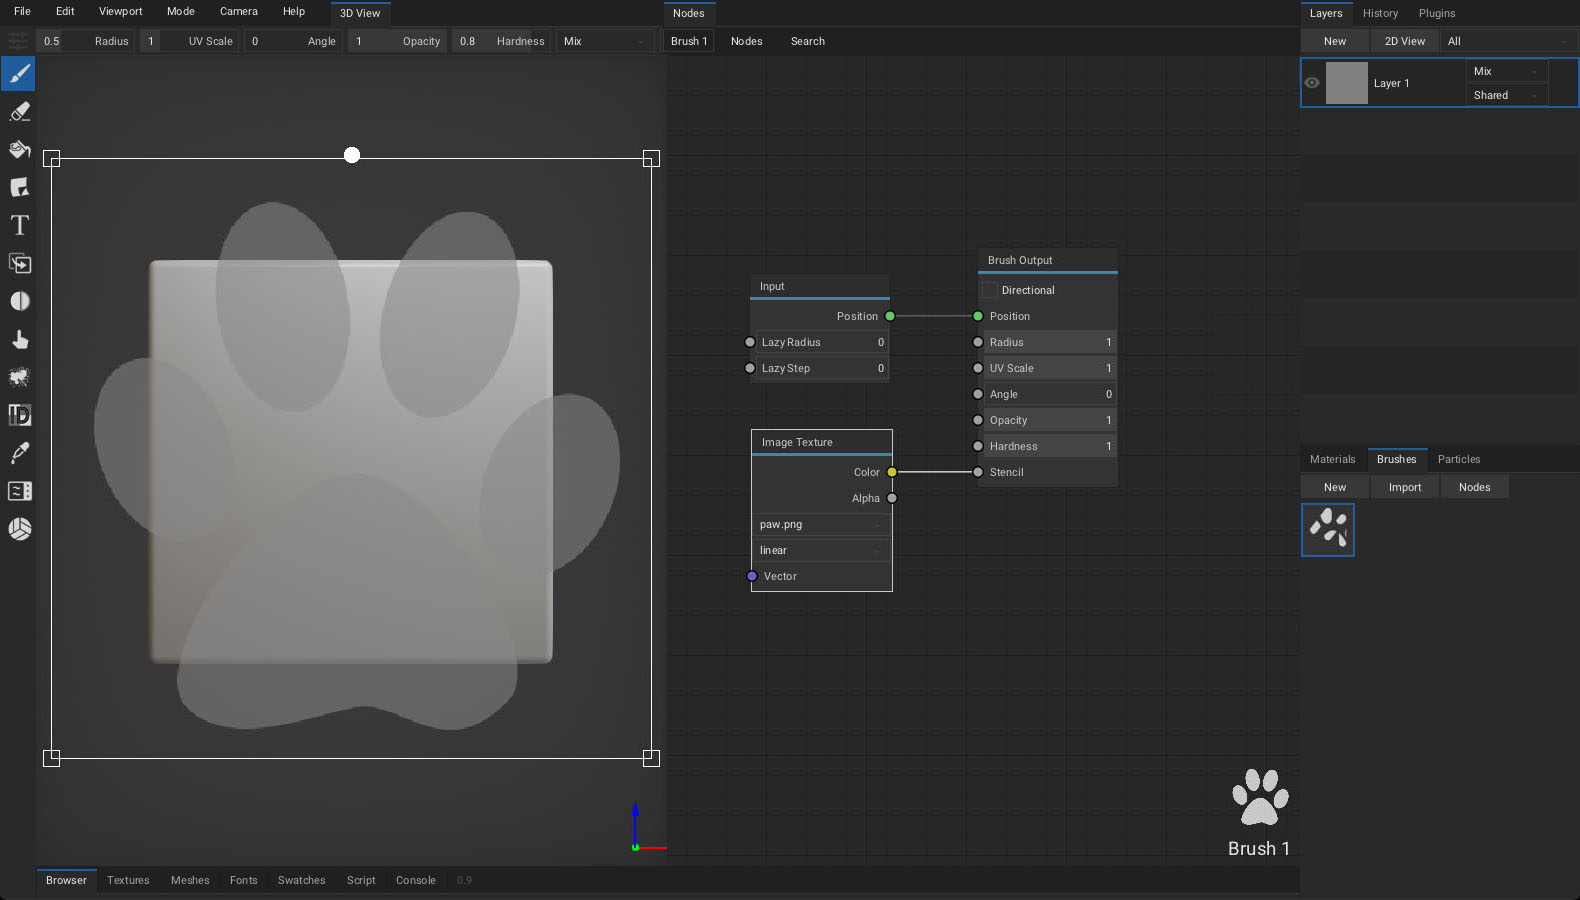
Task: Select the Smudge finger tool
Action: [19, 340]
